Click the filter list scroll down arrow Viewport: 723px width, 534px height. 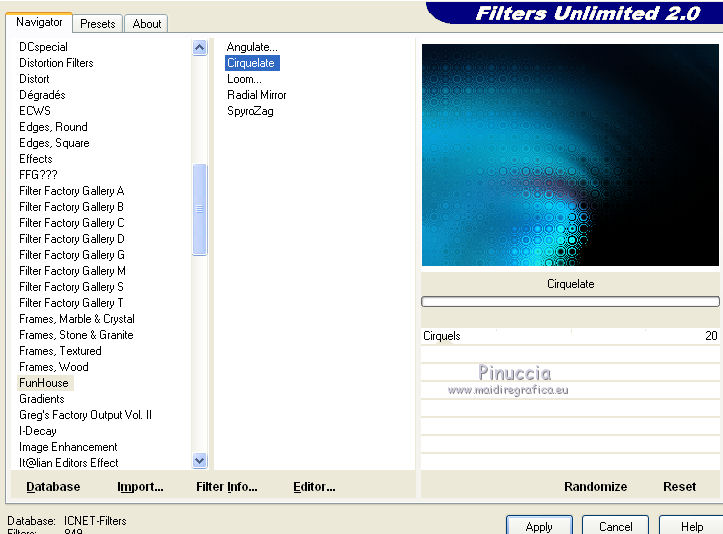click(x=200, y=461)
